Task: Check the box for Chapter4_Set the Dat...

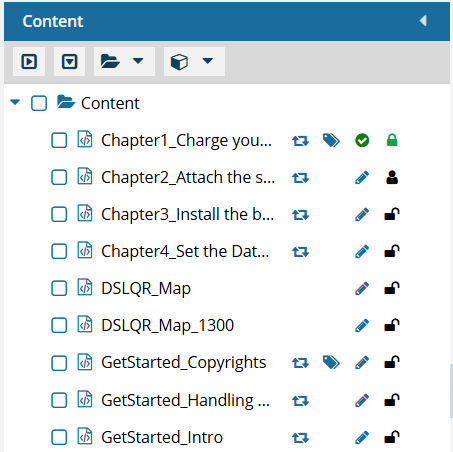Action: (59, 251)
